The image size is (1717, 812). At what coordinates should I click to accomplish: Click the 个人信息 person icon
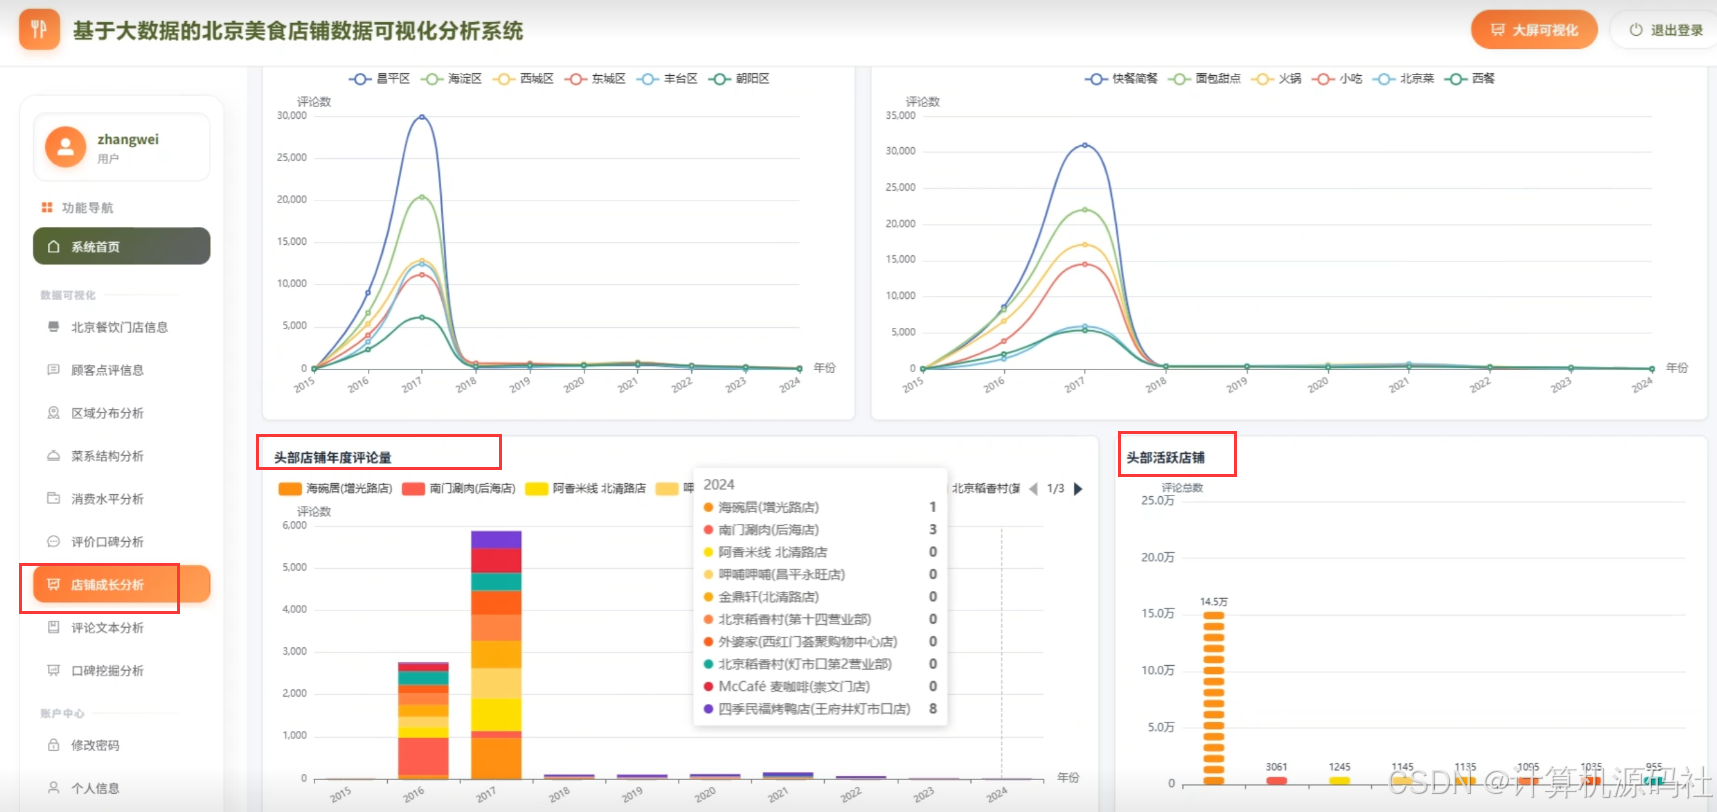click(x=54, y=788)
